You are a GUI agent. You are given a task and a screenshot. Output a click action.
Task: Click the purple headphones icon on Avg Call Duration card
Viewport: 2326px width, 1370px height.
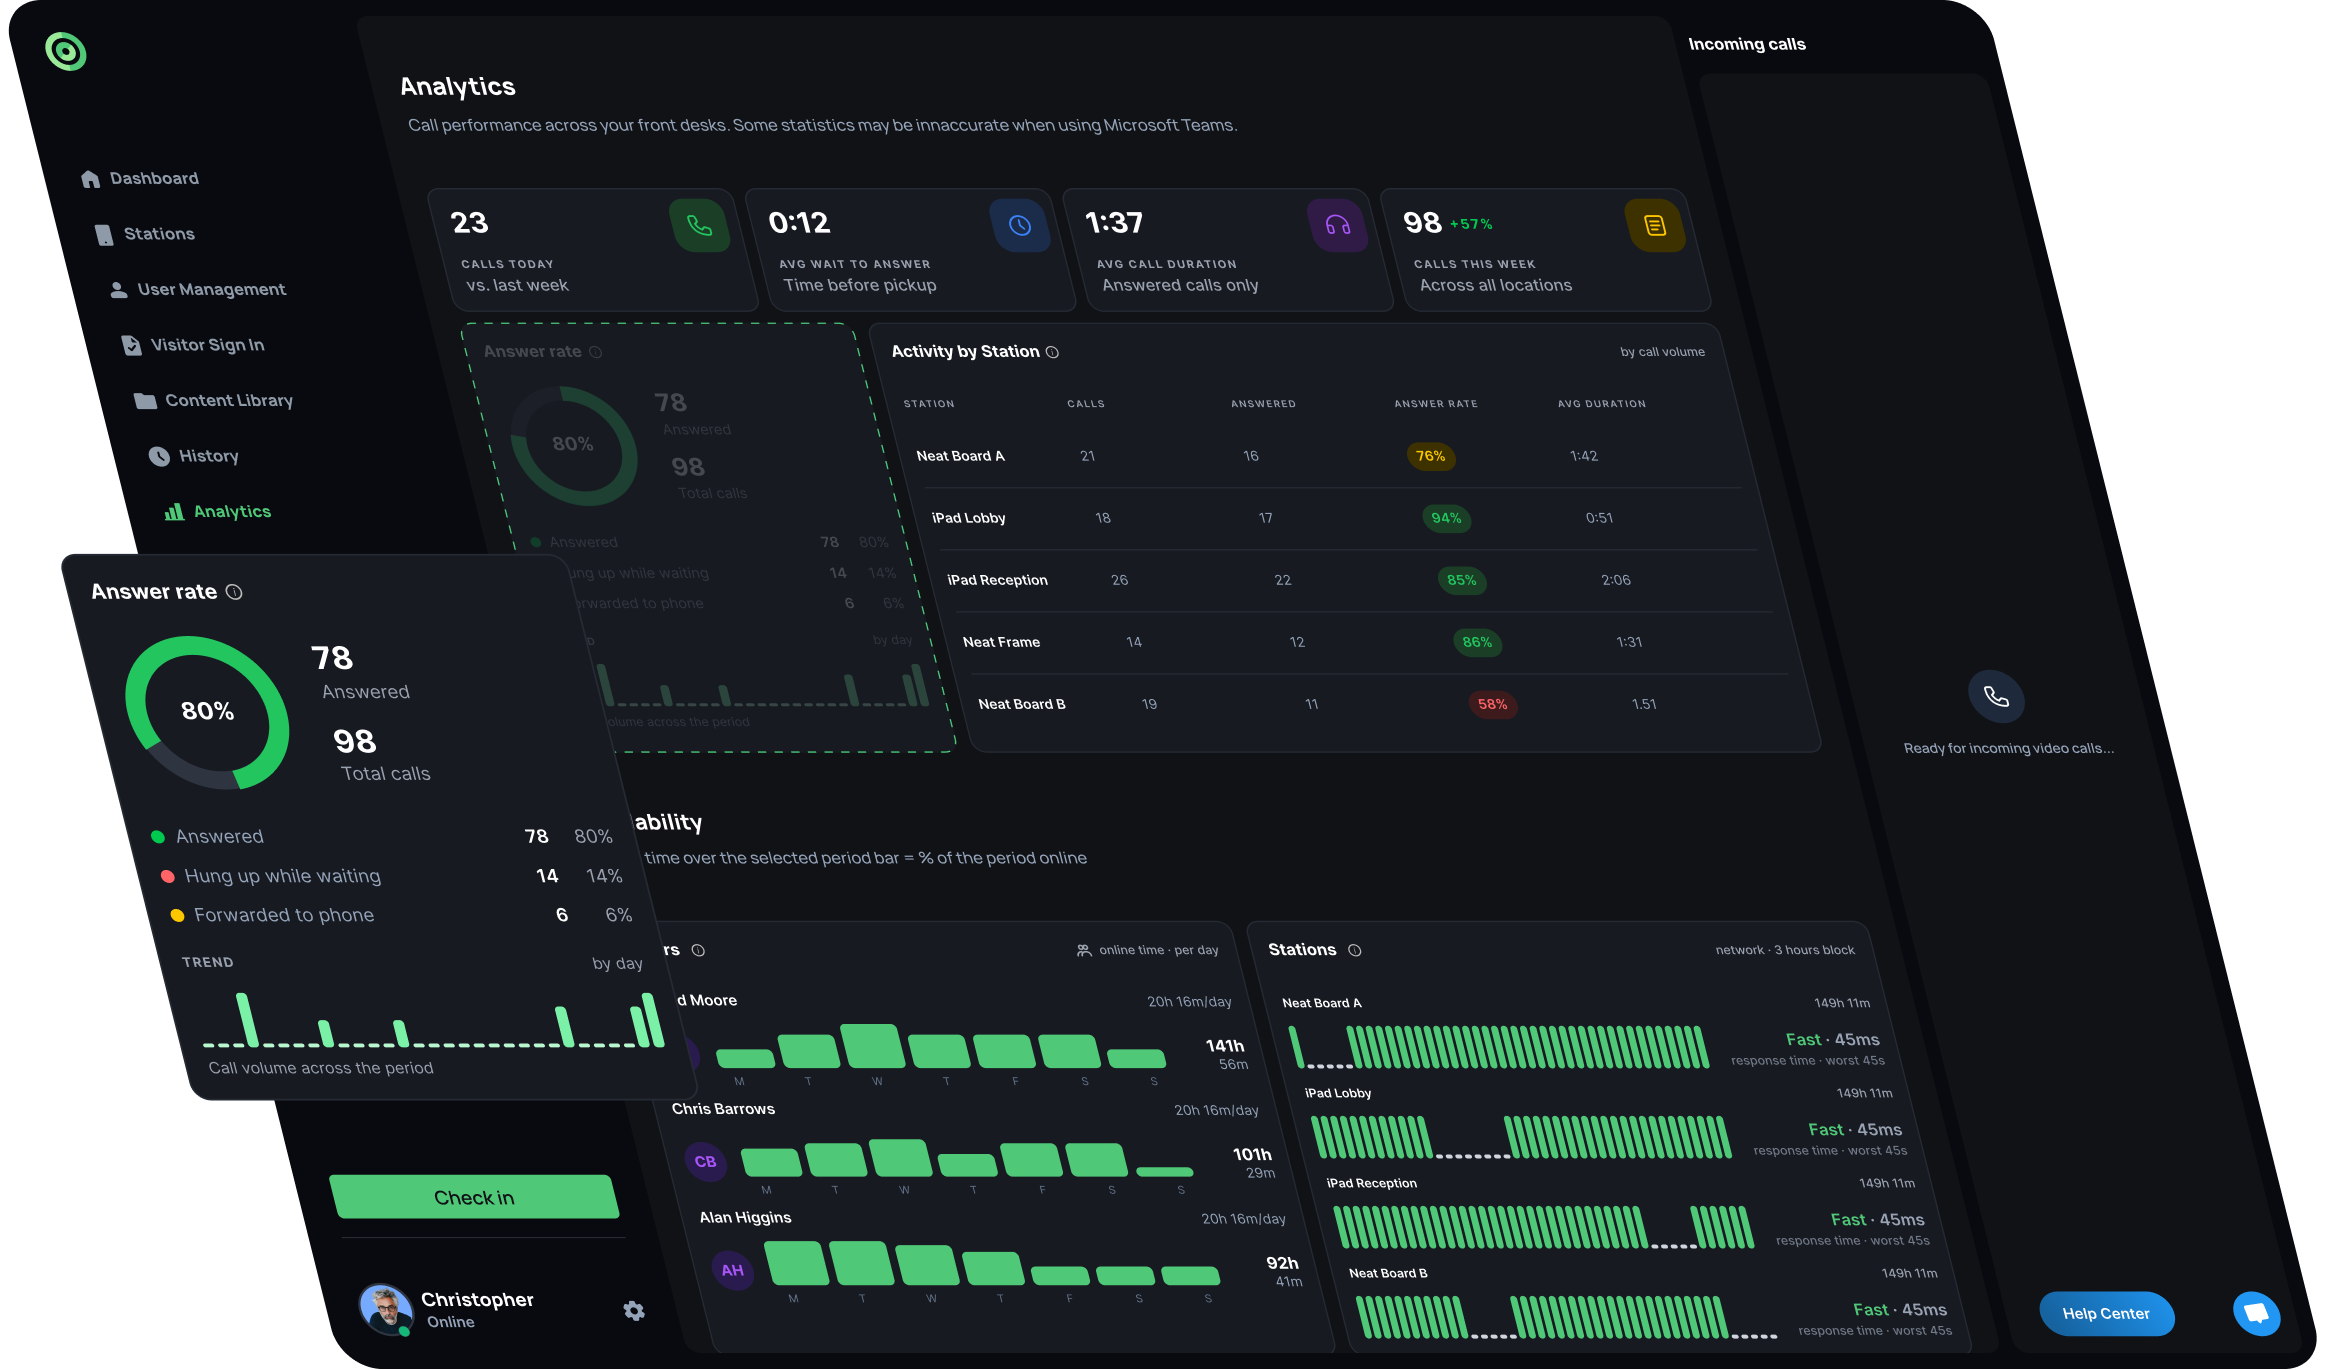point(1338,226)
